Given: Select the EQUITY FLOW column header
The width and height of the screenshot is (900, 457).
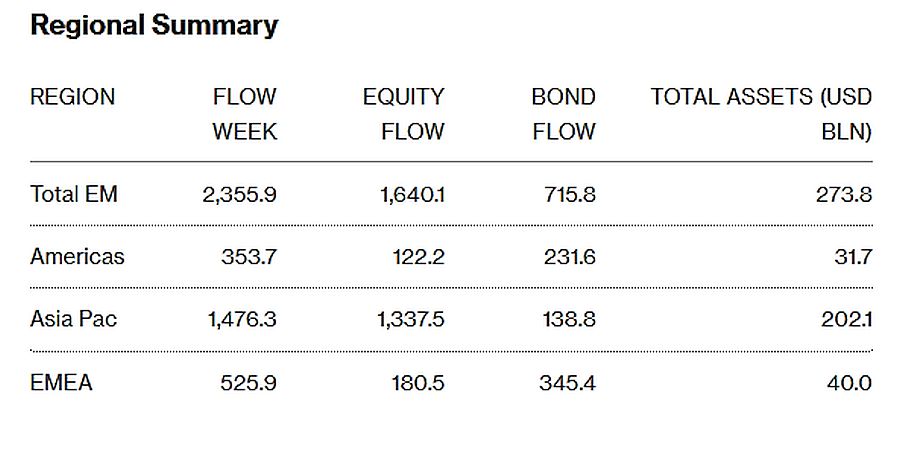Looking at the screenshot, I should coord(404,114).
